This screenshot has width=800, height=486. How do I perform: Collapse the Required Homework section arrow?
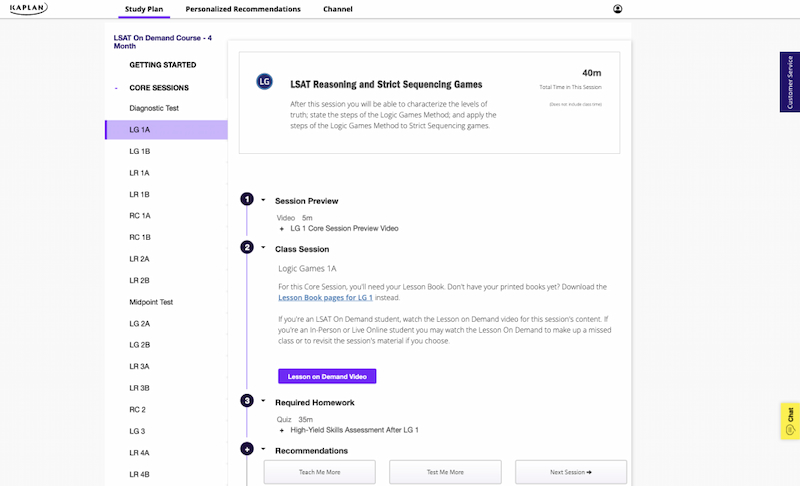pos(263,401)
